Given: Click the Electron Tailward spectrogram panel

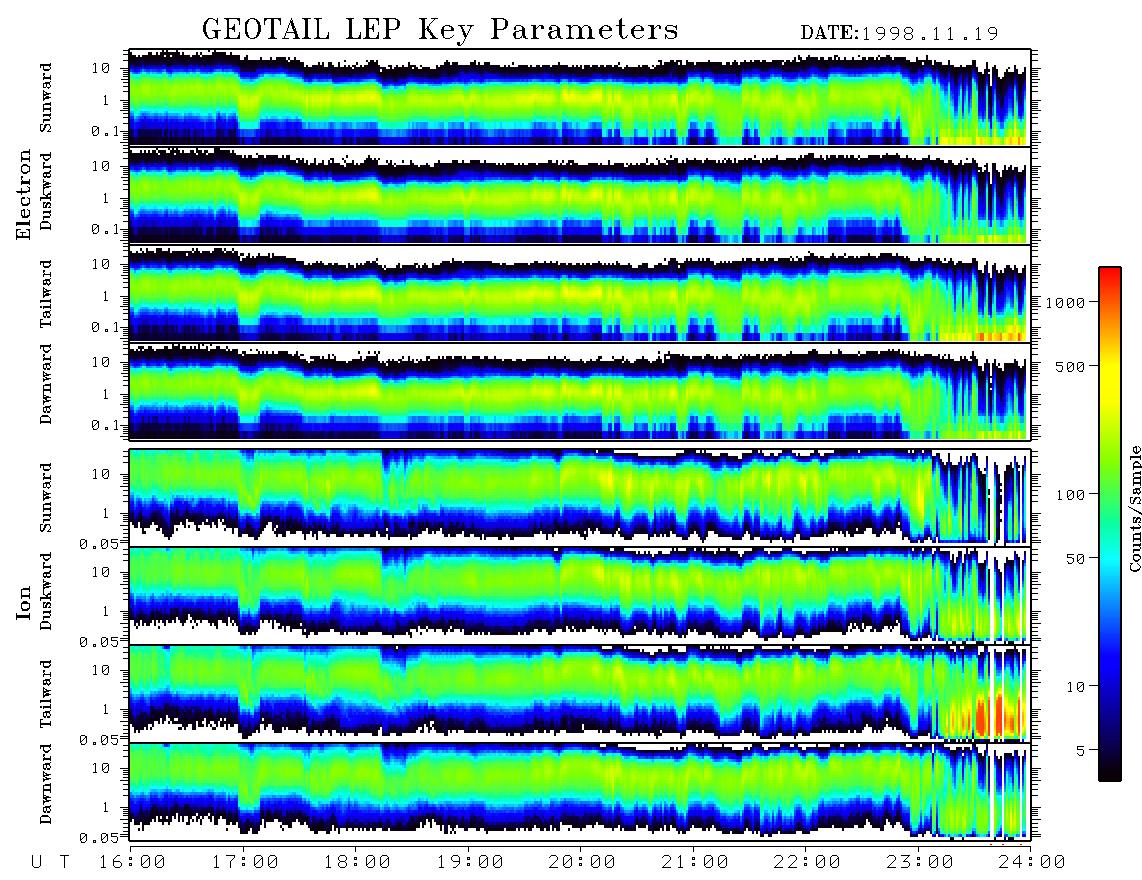Looking at the screenshot, I should [579, 293].
